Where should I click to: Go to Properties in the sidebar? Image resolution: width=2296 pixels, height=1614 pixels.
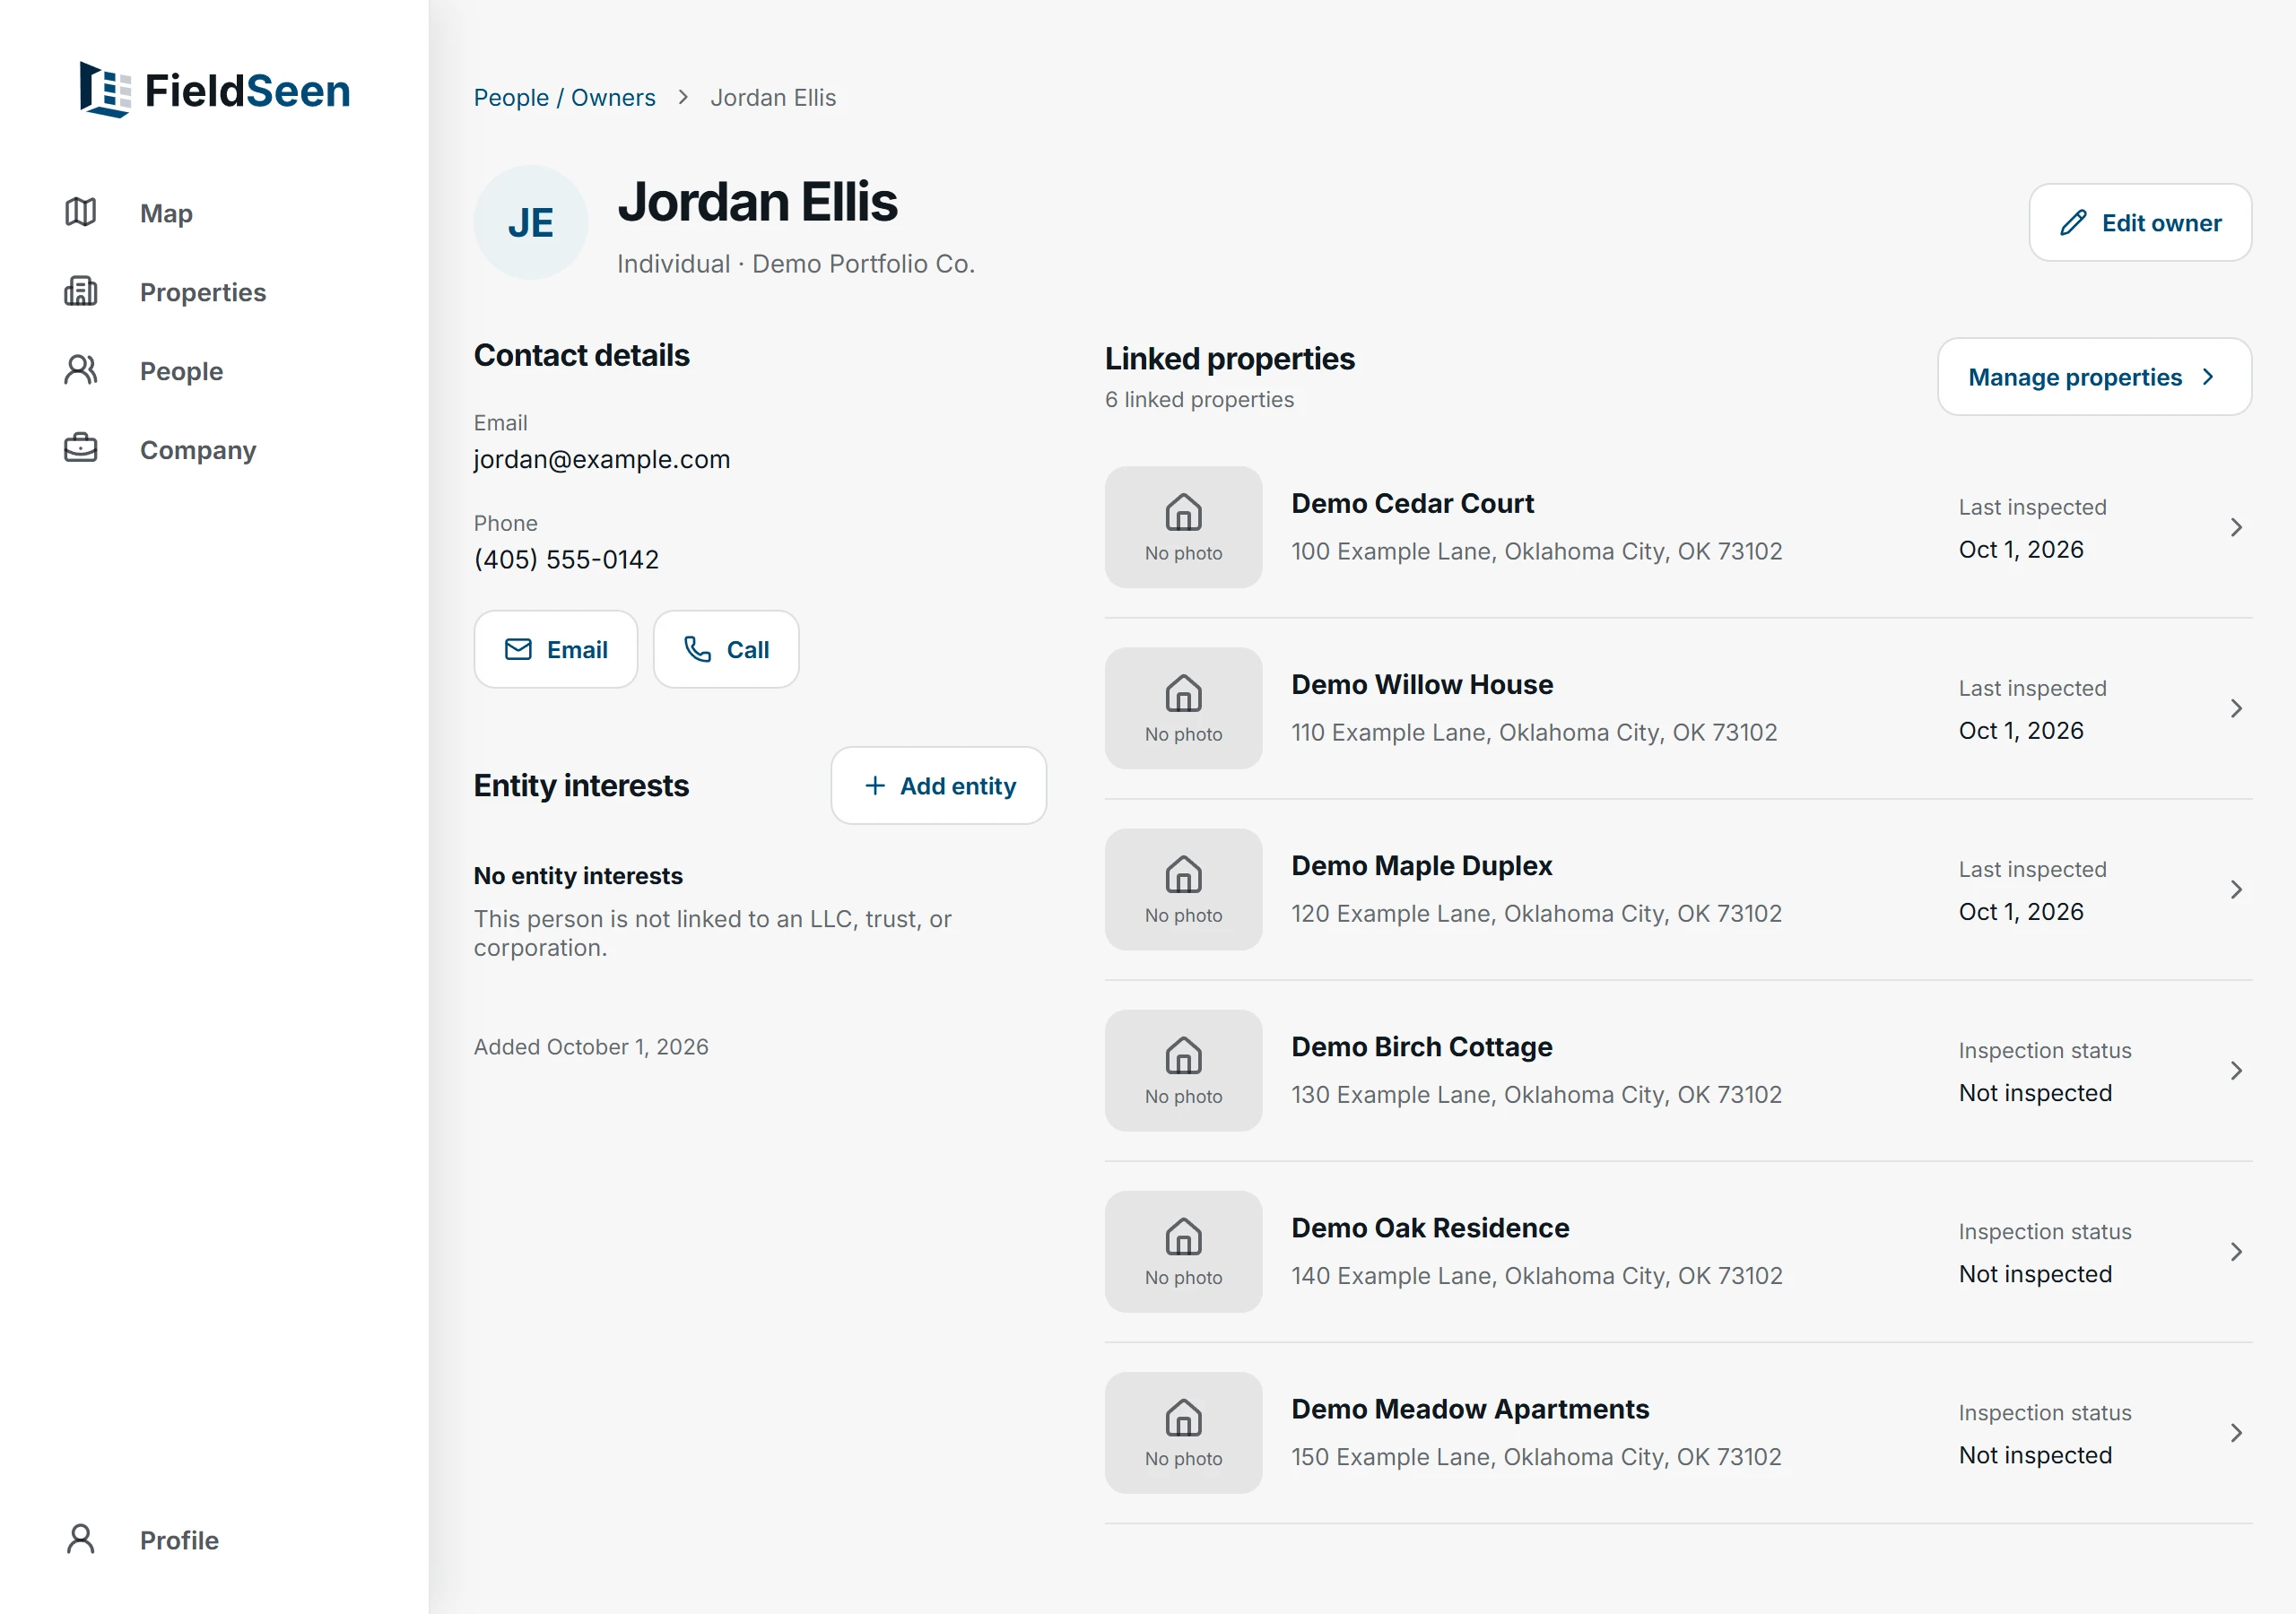(x=203, y=292)
